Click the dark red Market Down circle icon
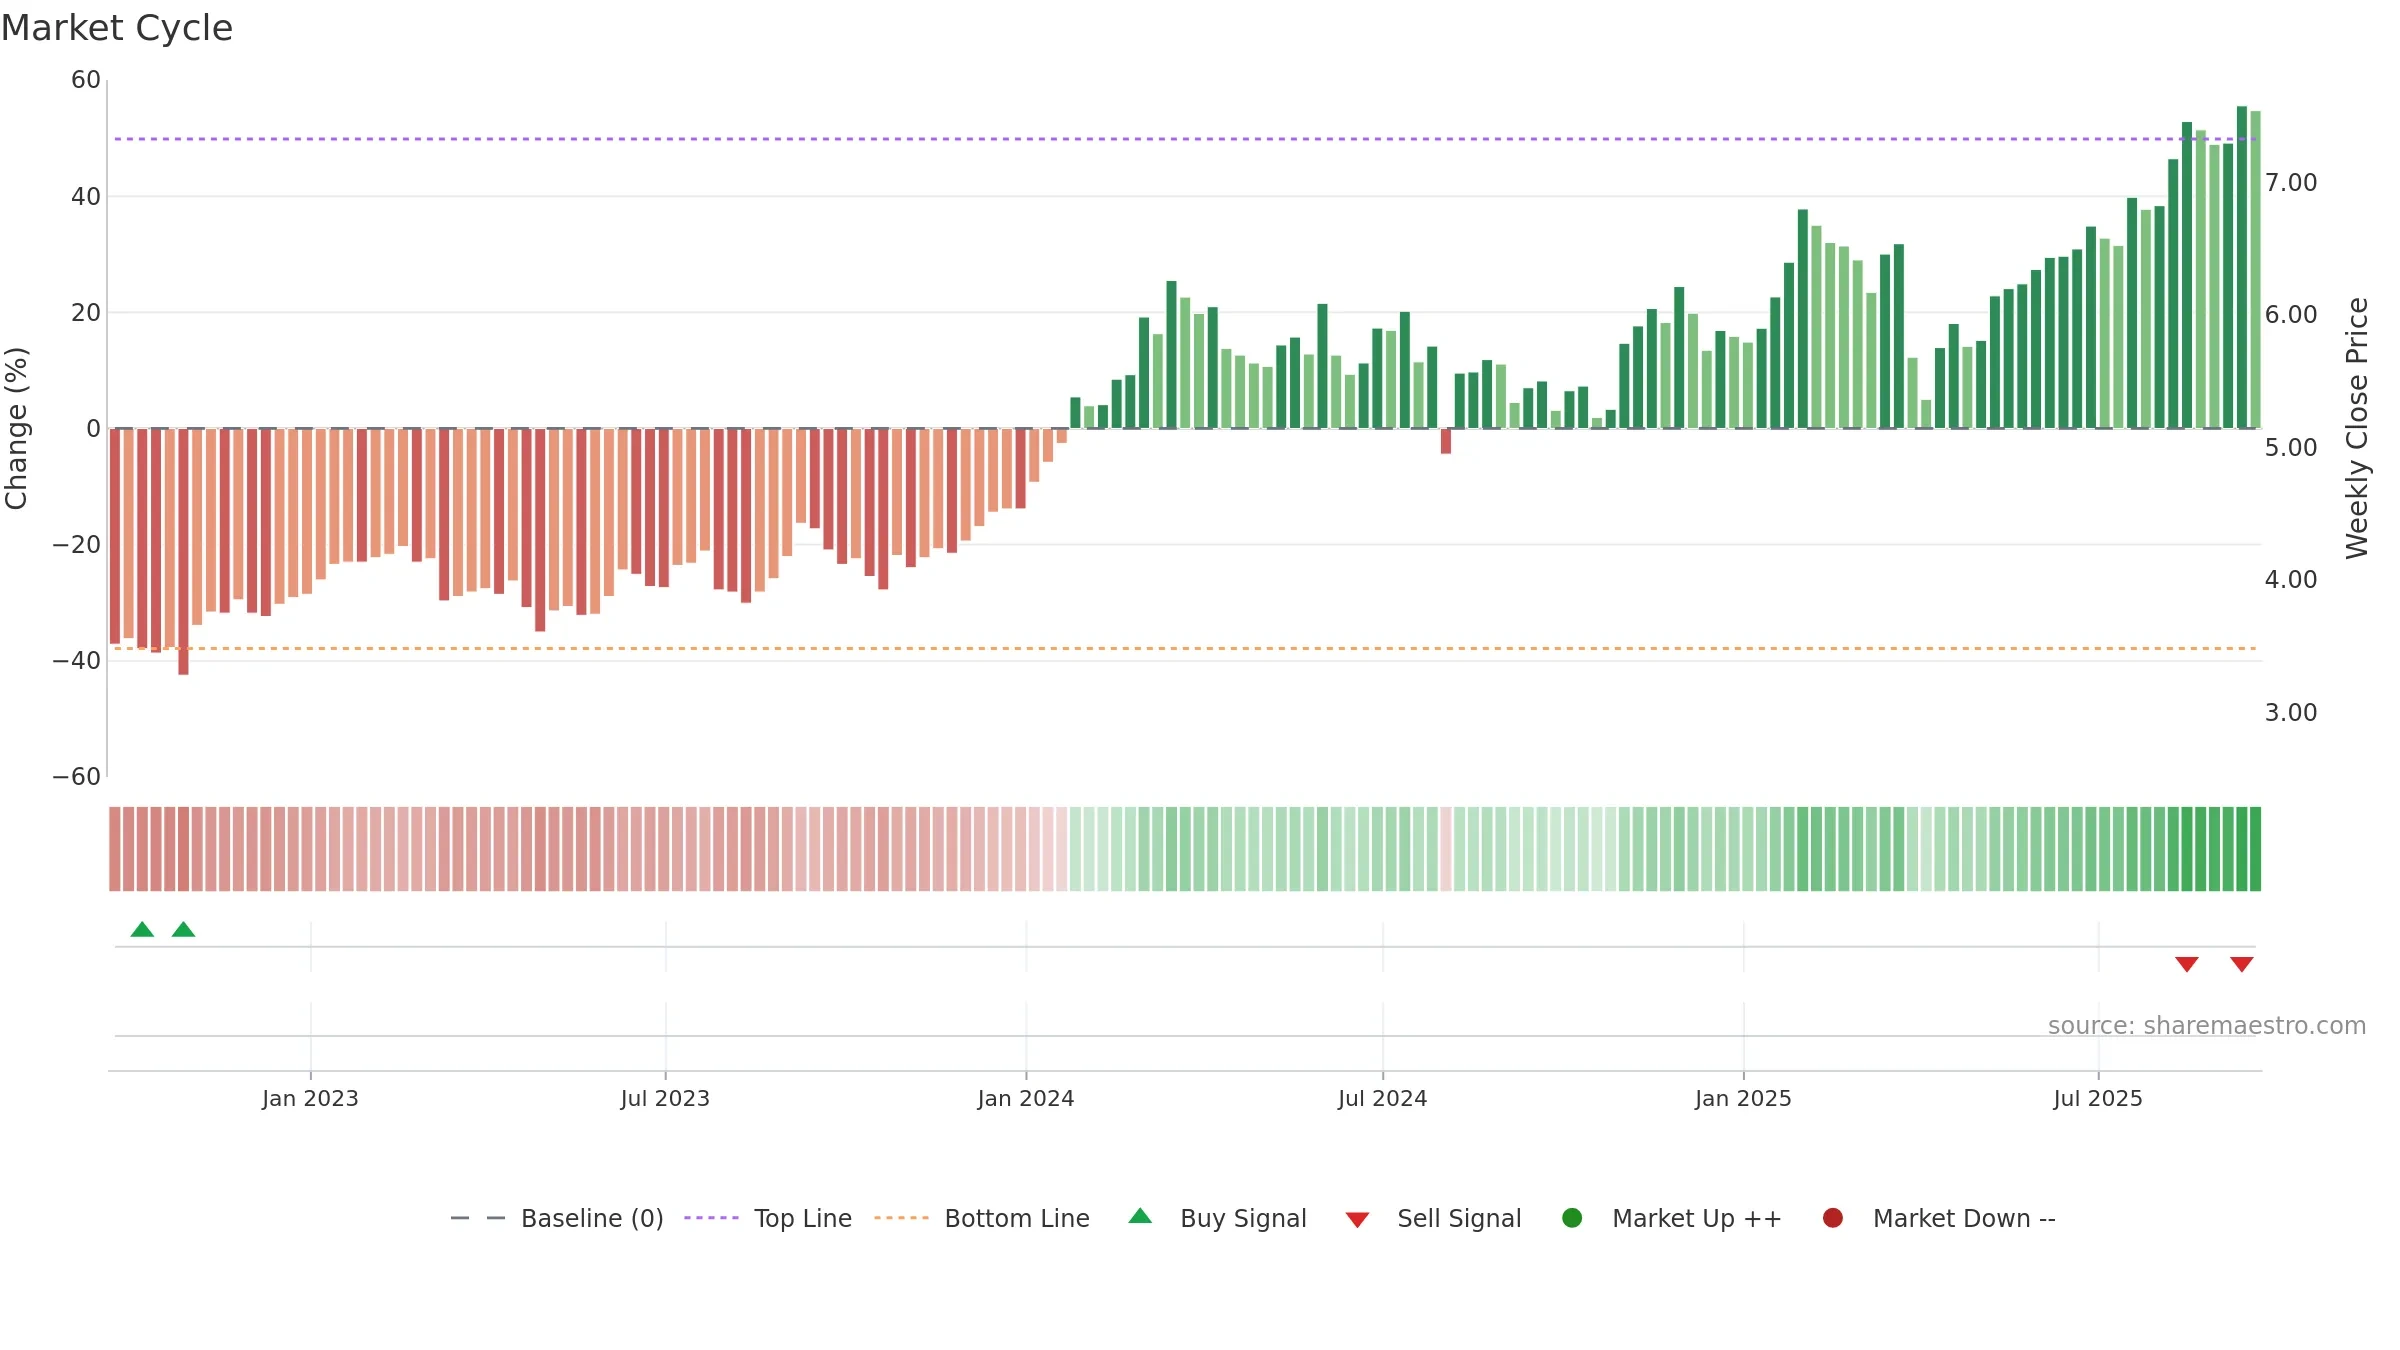Image resolution: width=2400 pixels, height=1350 pixels. tap(1833, 1218)
